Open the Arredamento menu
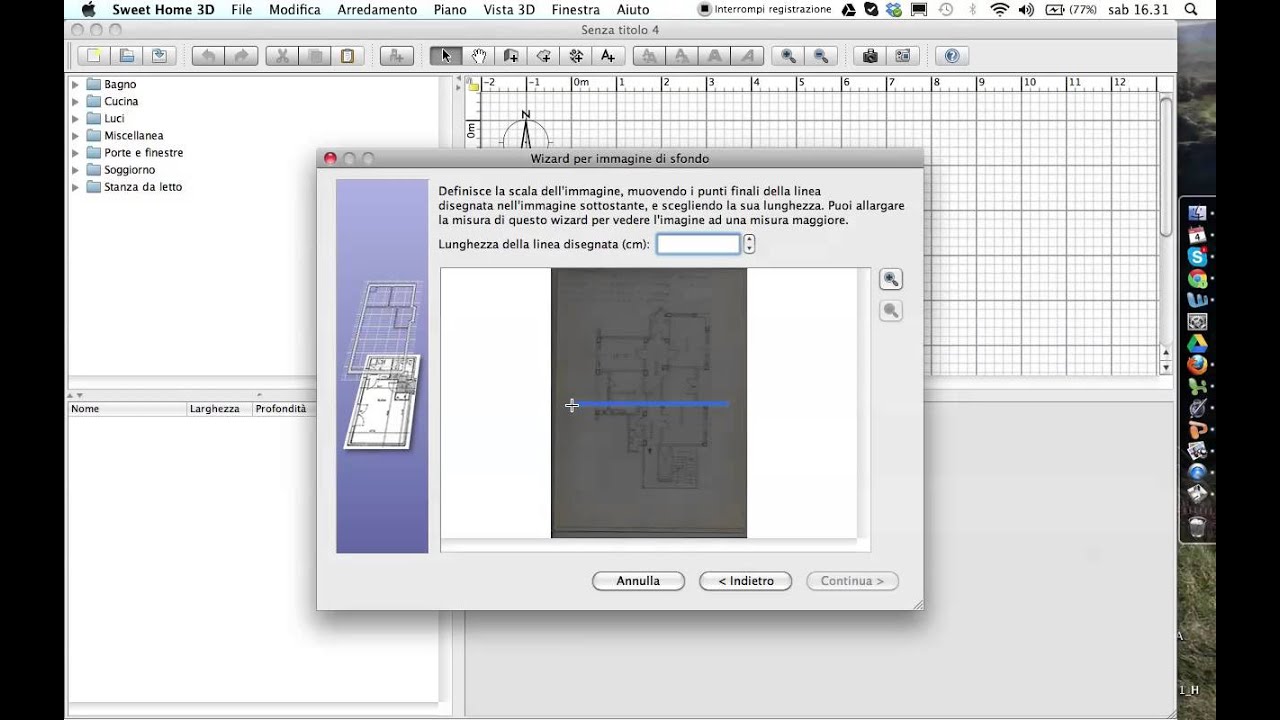Image resolution: width=1280 pixels, height=720 pixels. click(377, 10)
